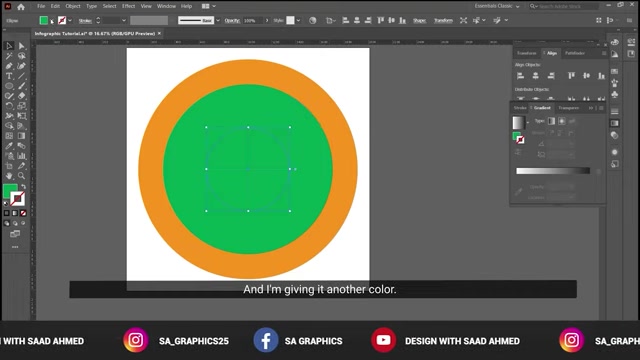Select the Rotate tool
The image size is (640, 360).
click(9, 106)
